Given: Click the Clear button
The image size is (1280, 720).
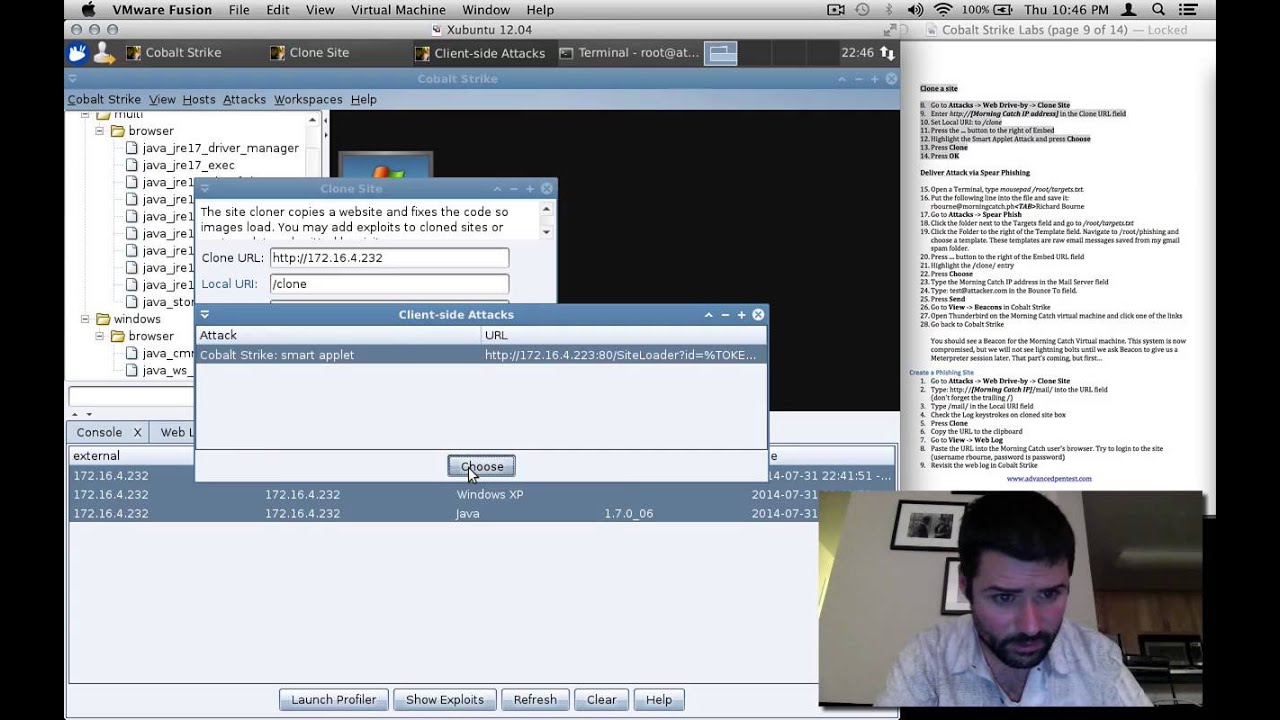Looking at the screenshot, I should click(601, 700).
